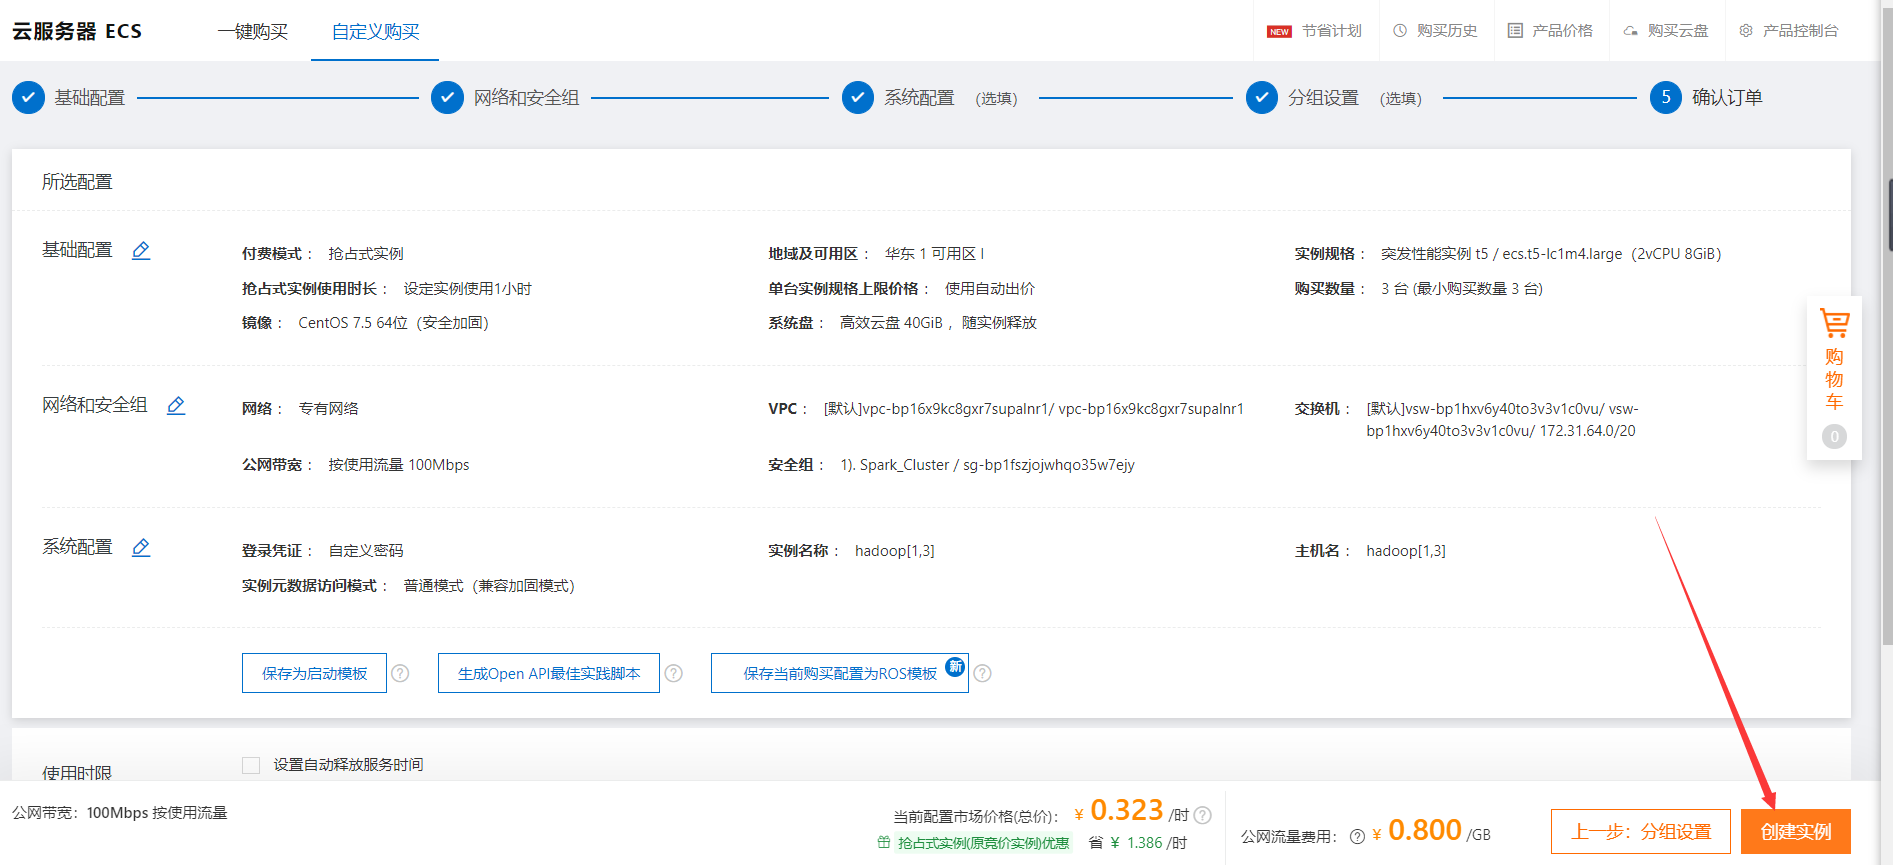Click the NEW badge beside 节省计划
The height and width of the screenshot is (865, 1893).
point(1279,32)
